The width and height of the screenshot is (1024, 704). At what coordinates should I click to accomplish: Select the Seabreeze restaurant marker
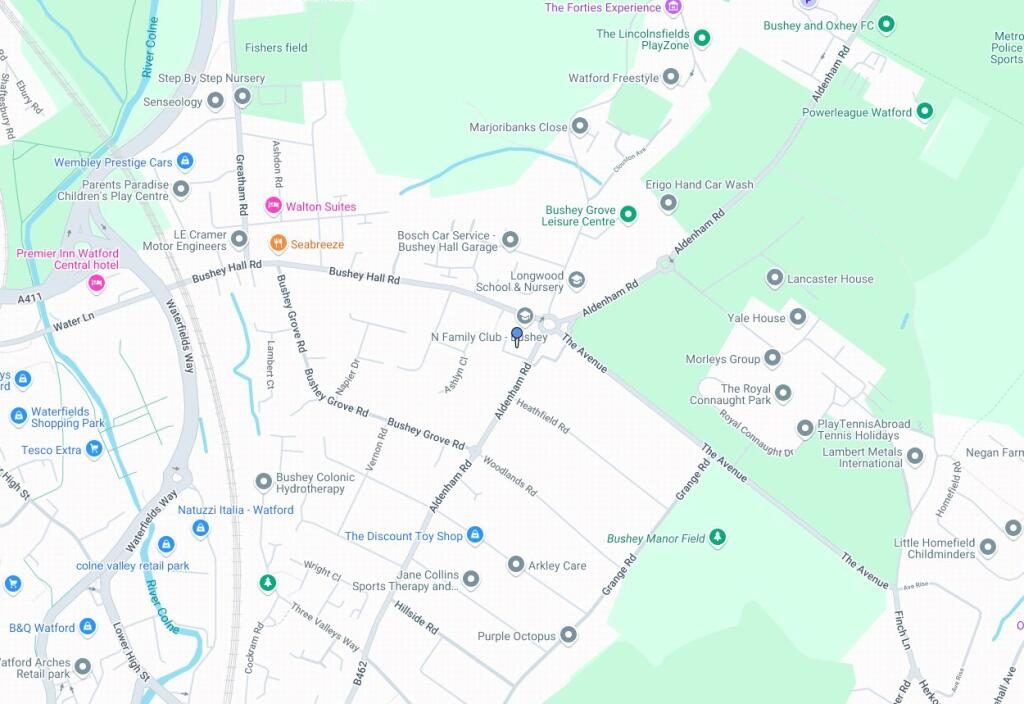[x=278, y=243]
